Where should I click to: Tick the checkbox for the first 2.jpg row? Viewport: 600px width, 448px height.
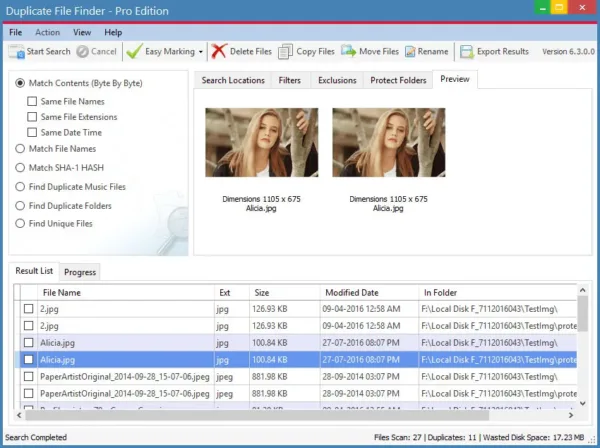(29, 309)
